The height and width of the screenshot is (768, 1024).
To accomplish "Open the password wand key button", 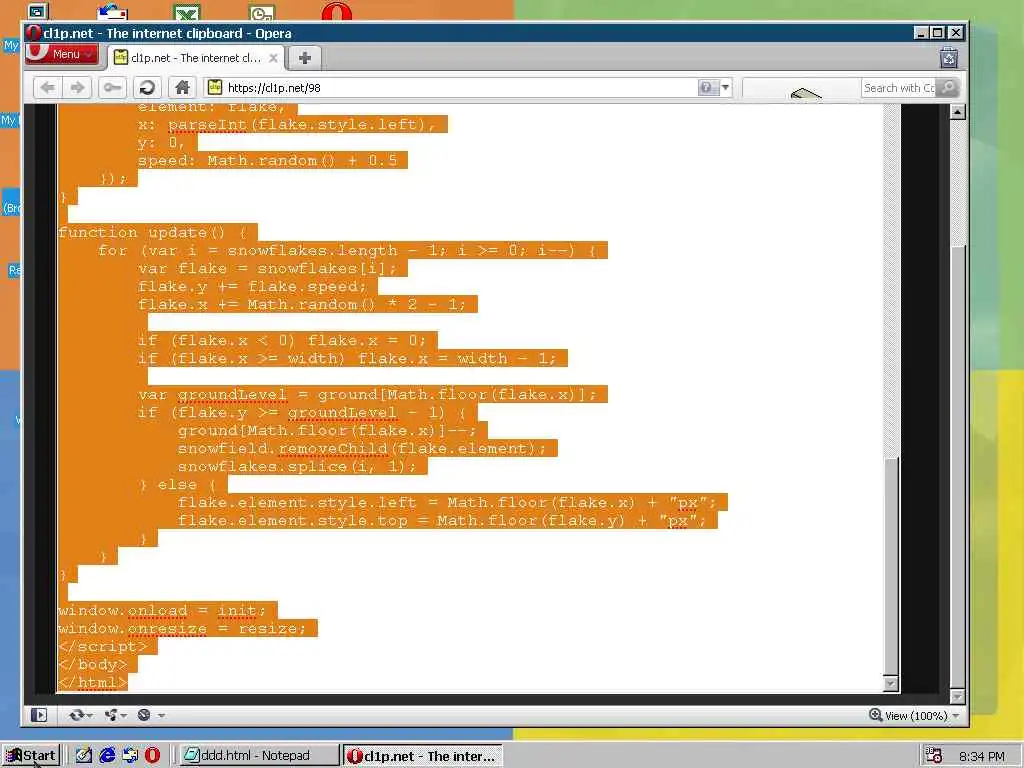I will point(112,88).
